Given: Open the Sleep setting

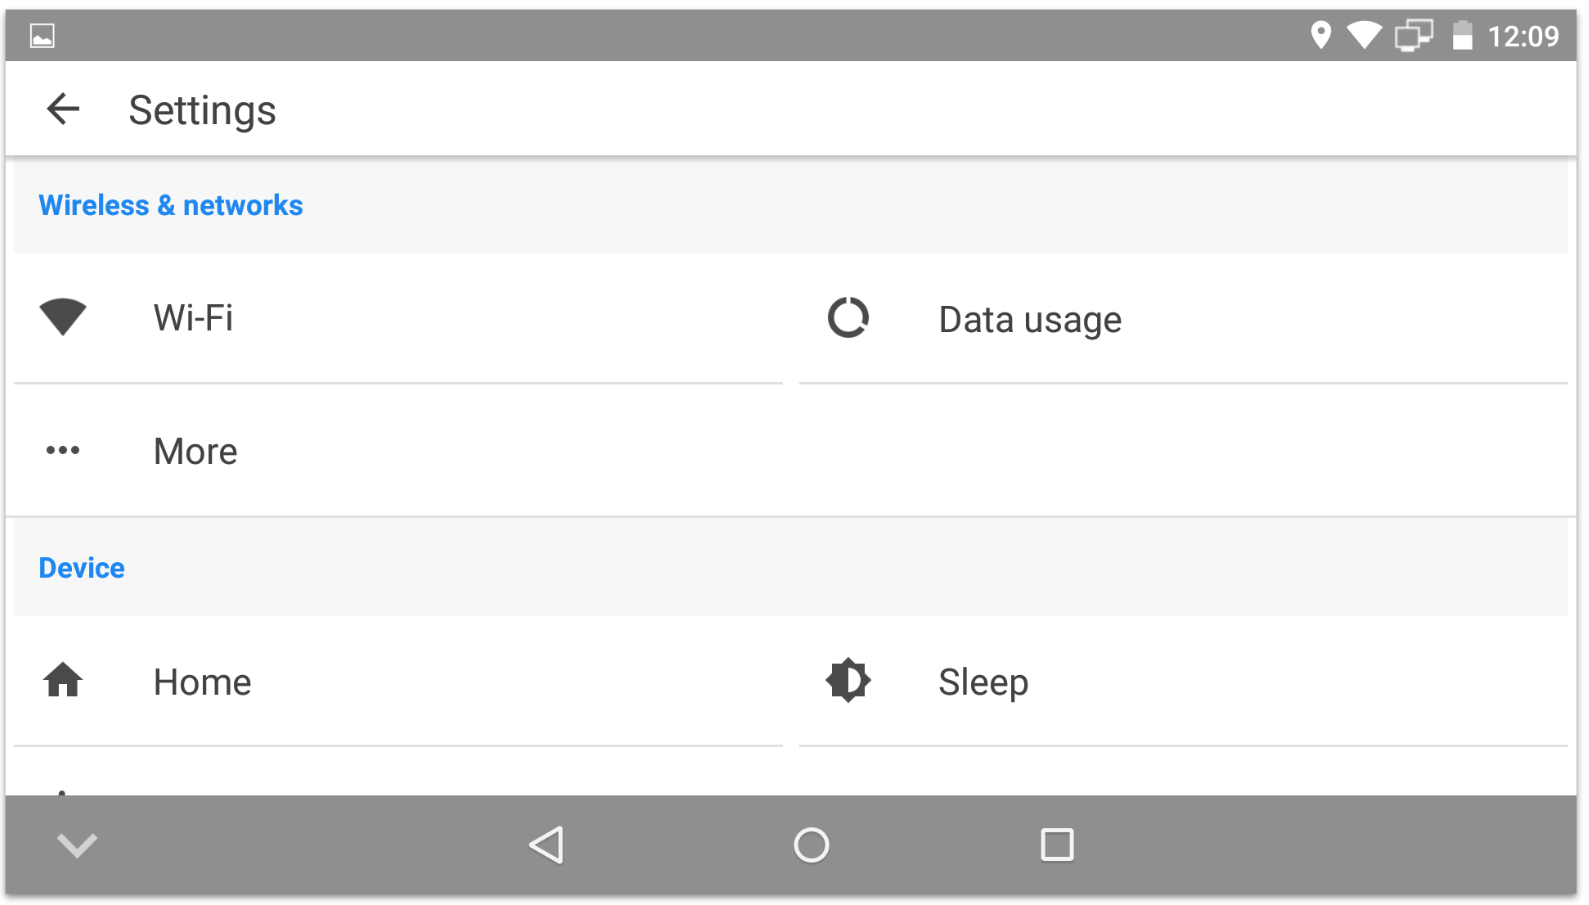Looking at the screenshot, I should 1183,681.
